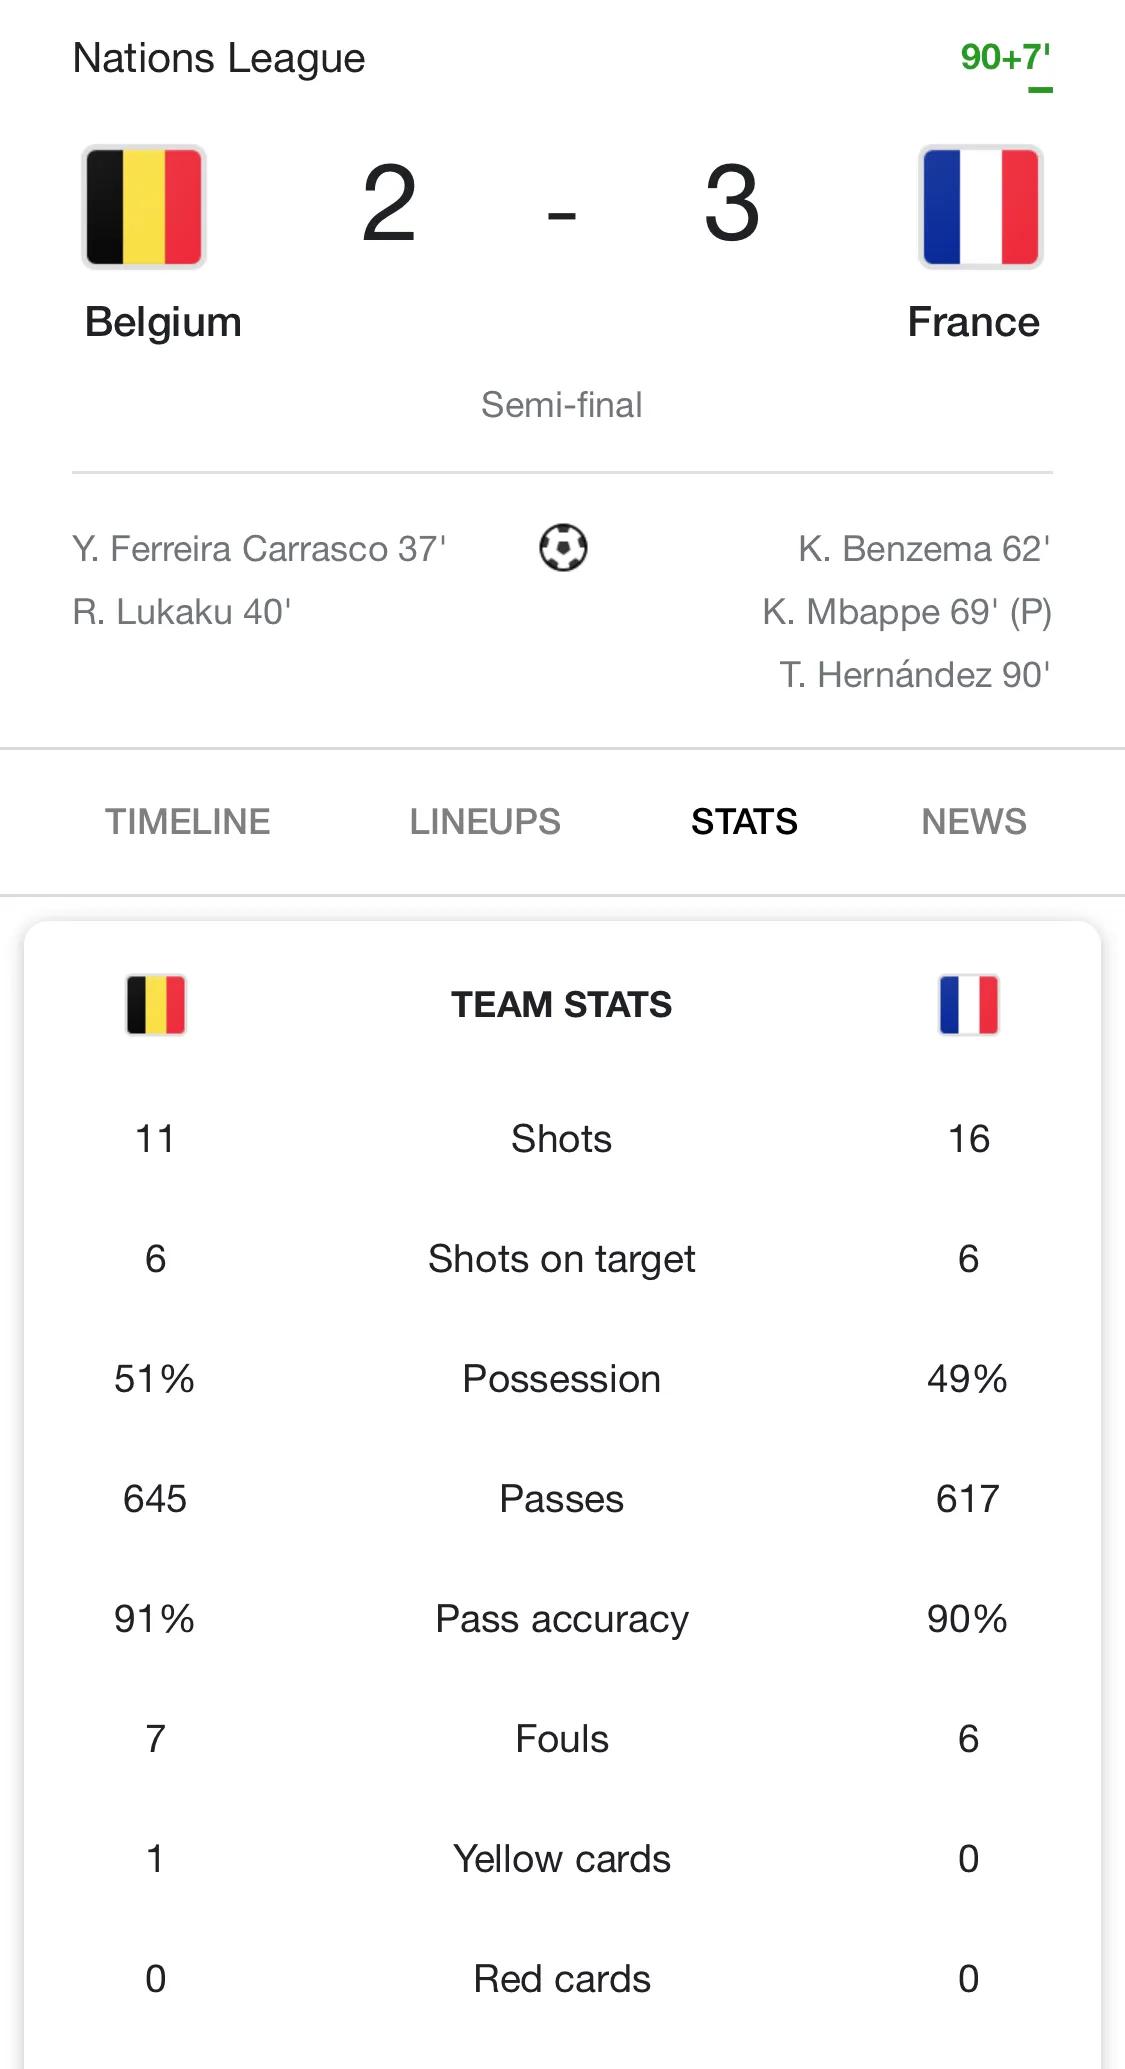
Task: Tap the Nations League competition title
Action: [x=219, y=58]
